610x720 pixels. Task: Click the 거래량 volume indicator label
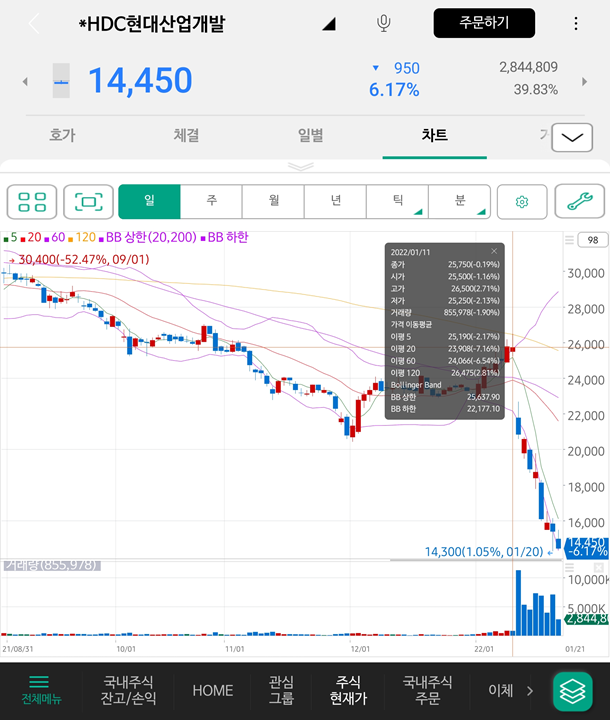tap(52, 565)
